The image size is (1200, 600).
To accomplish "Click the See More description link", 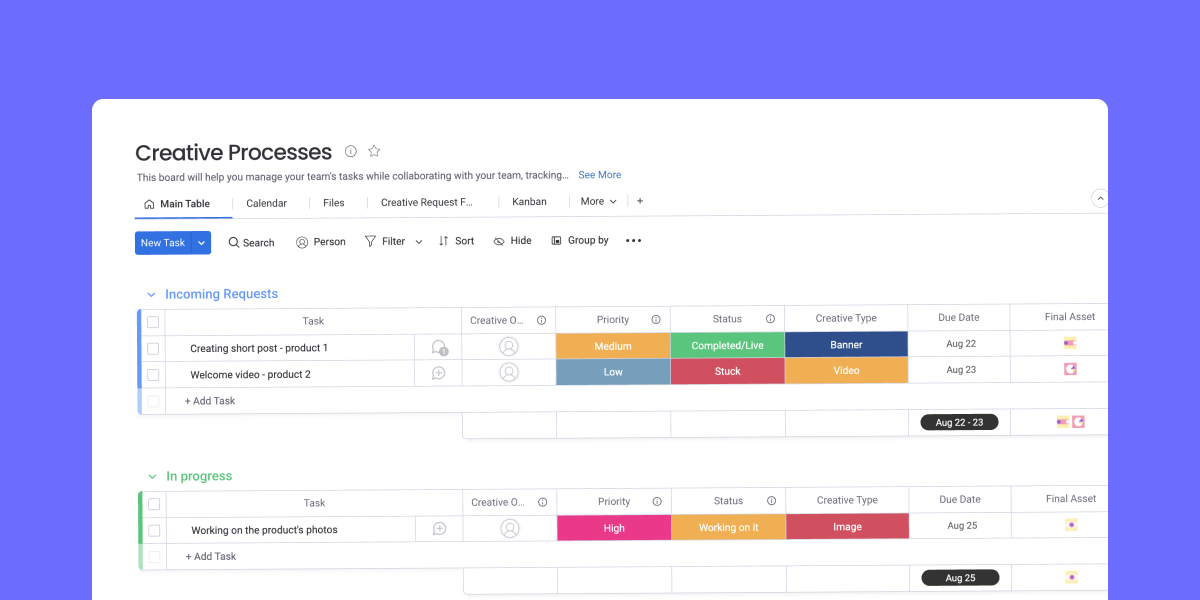I will click(599, 175).
